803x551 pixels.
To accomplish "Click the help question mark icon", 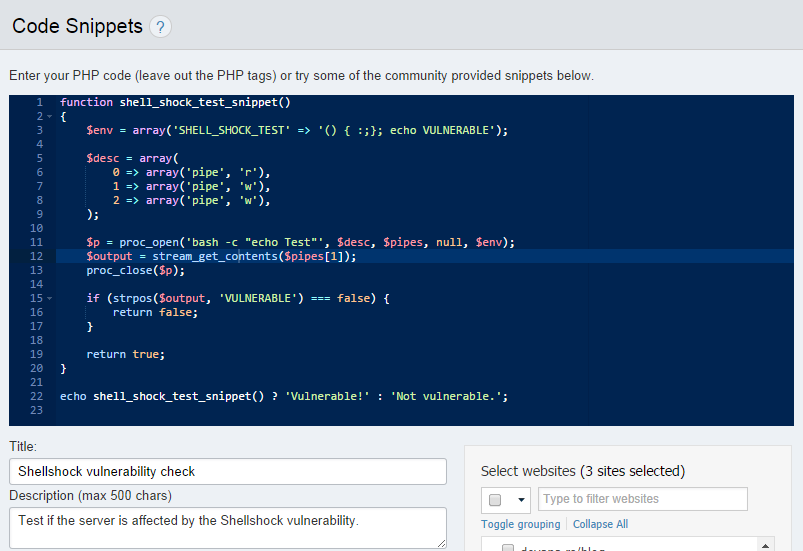I will (x=160, y=28).
